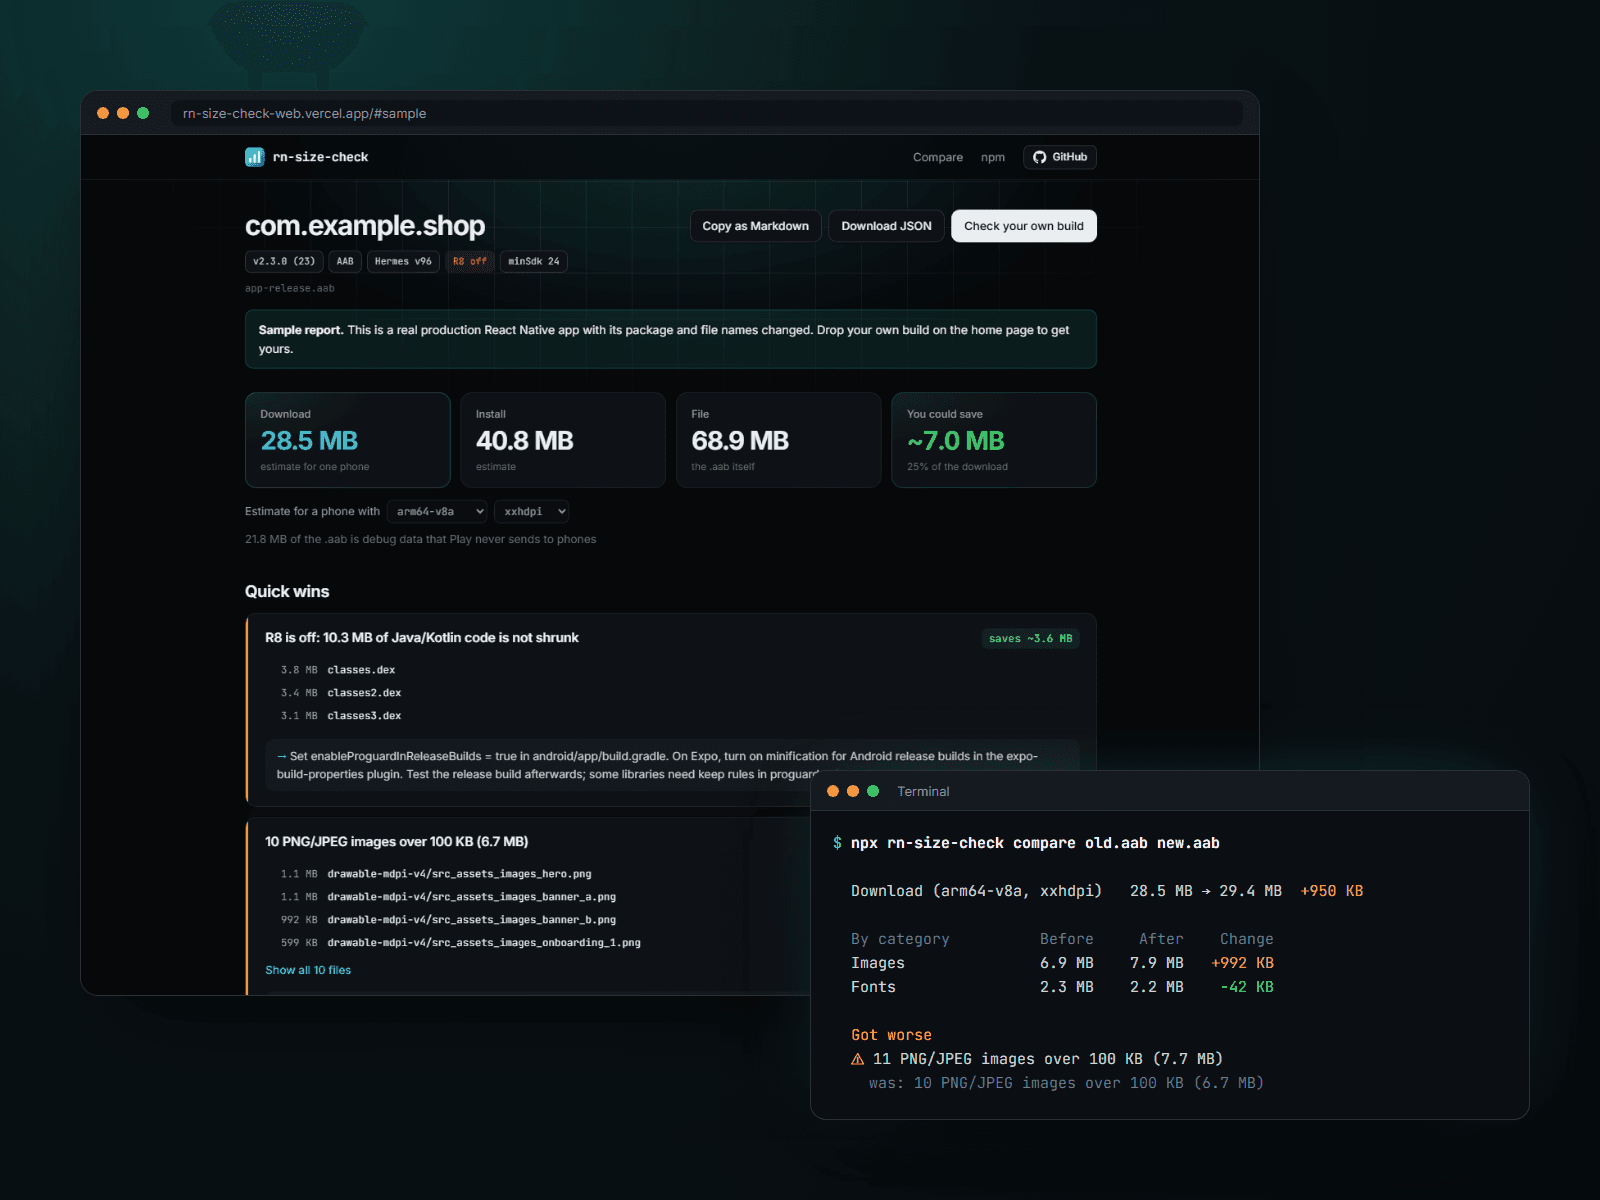Click the src_assets_images_onboarding_1.png row

click(460, 943)
